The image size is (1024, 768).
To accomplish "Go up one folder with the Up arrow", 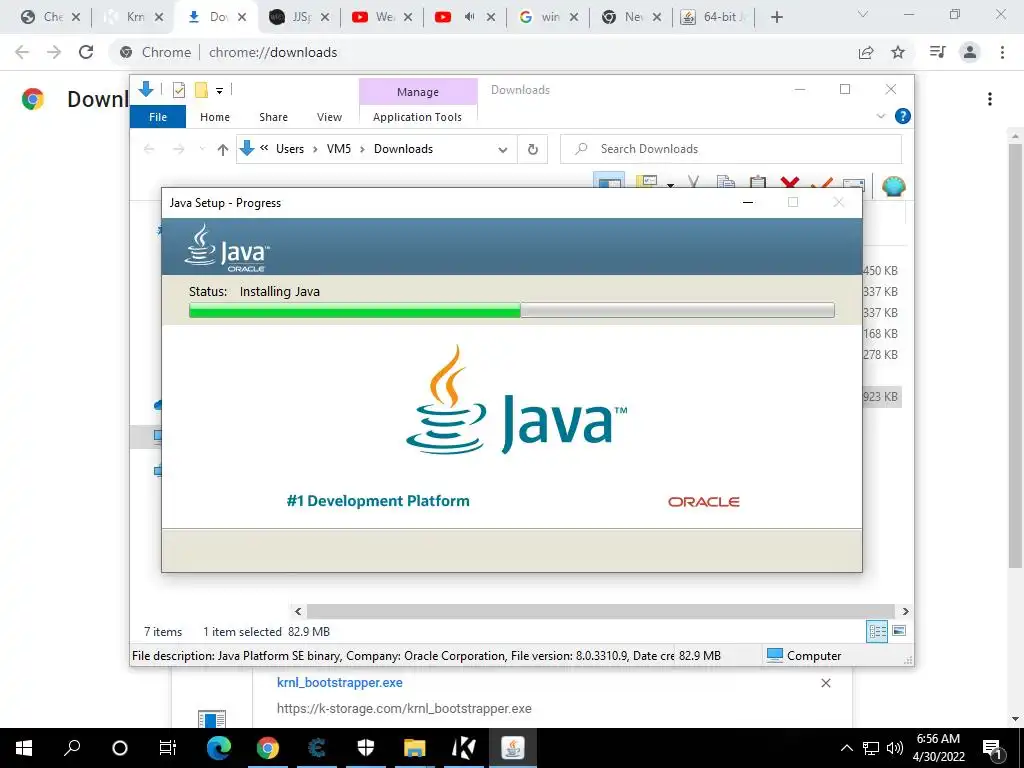I will 223,150.
